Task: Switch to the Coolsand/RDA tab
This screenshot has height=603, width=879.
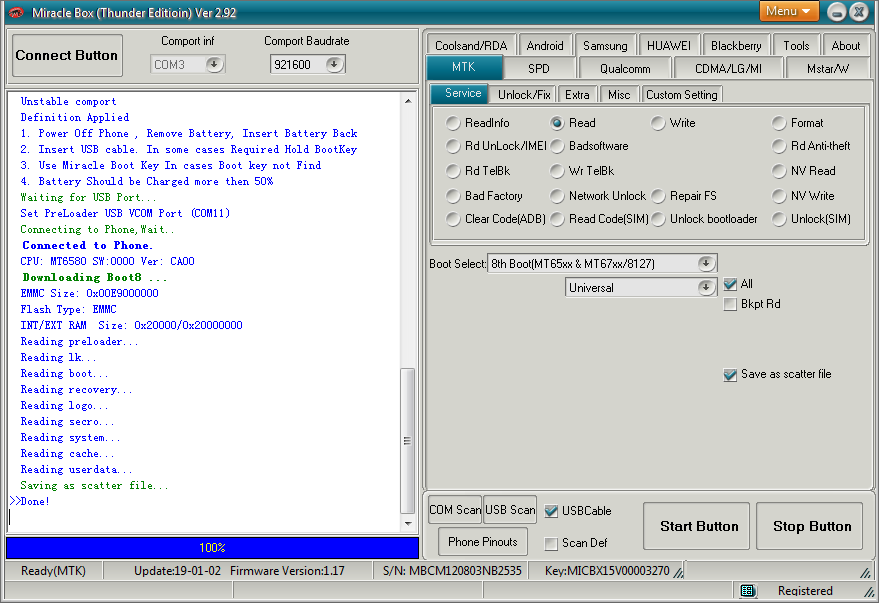Action: click(x=471, y=45)
